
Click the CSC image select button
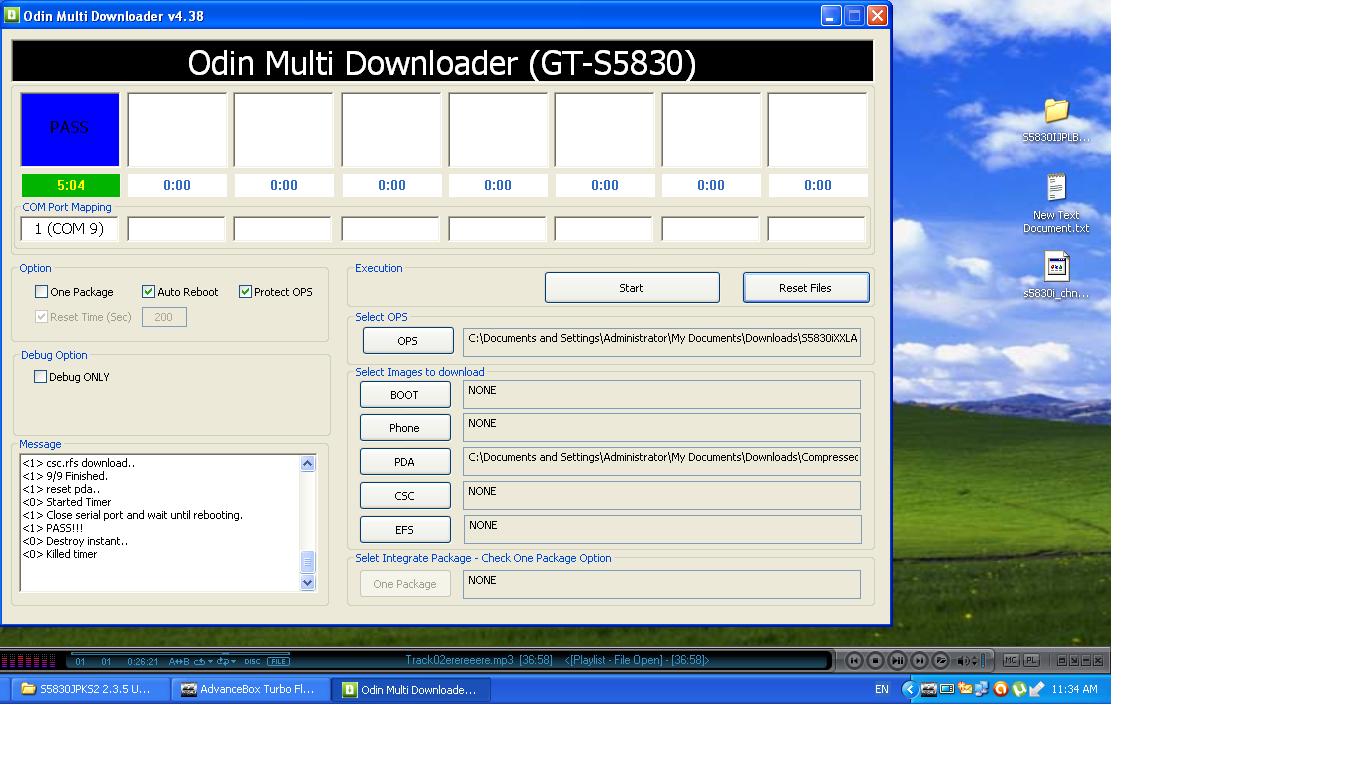[405, 496]
